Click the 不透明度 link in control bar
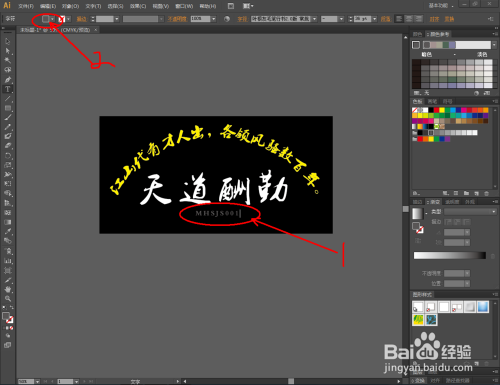The height and width of the screenshot is (385, 500). pyautogui.click(x=177, y=19)
